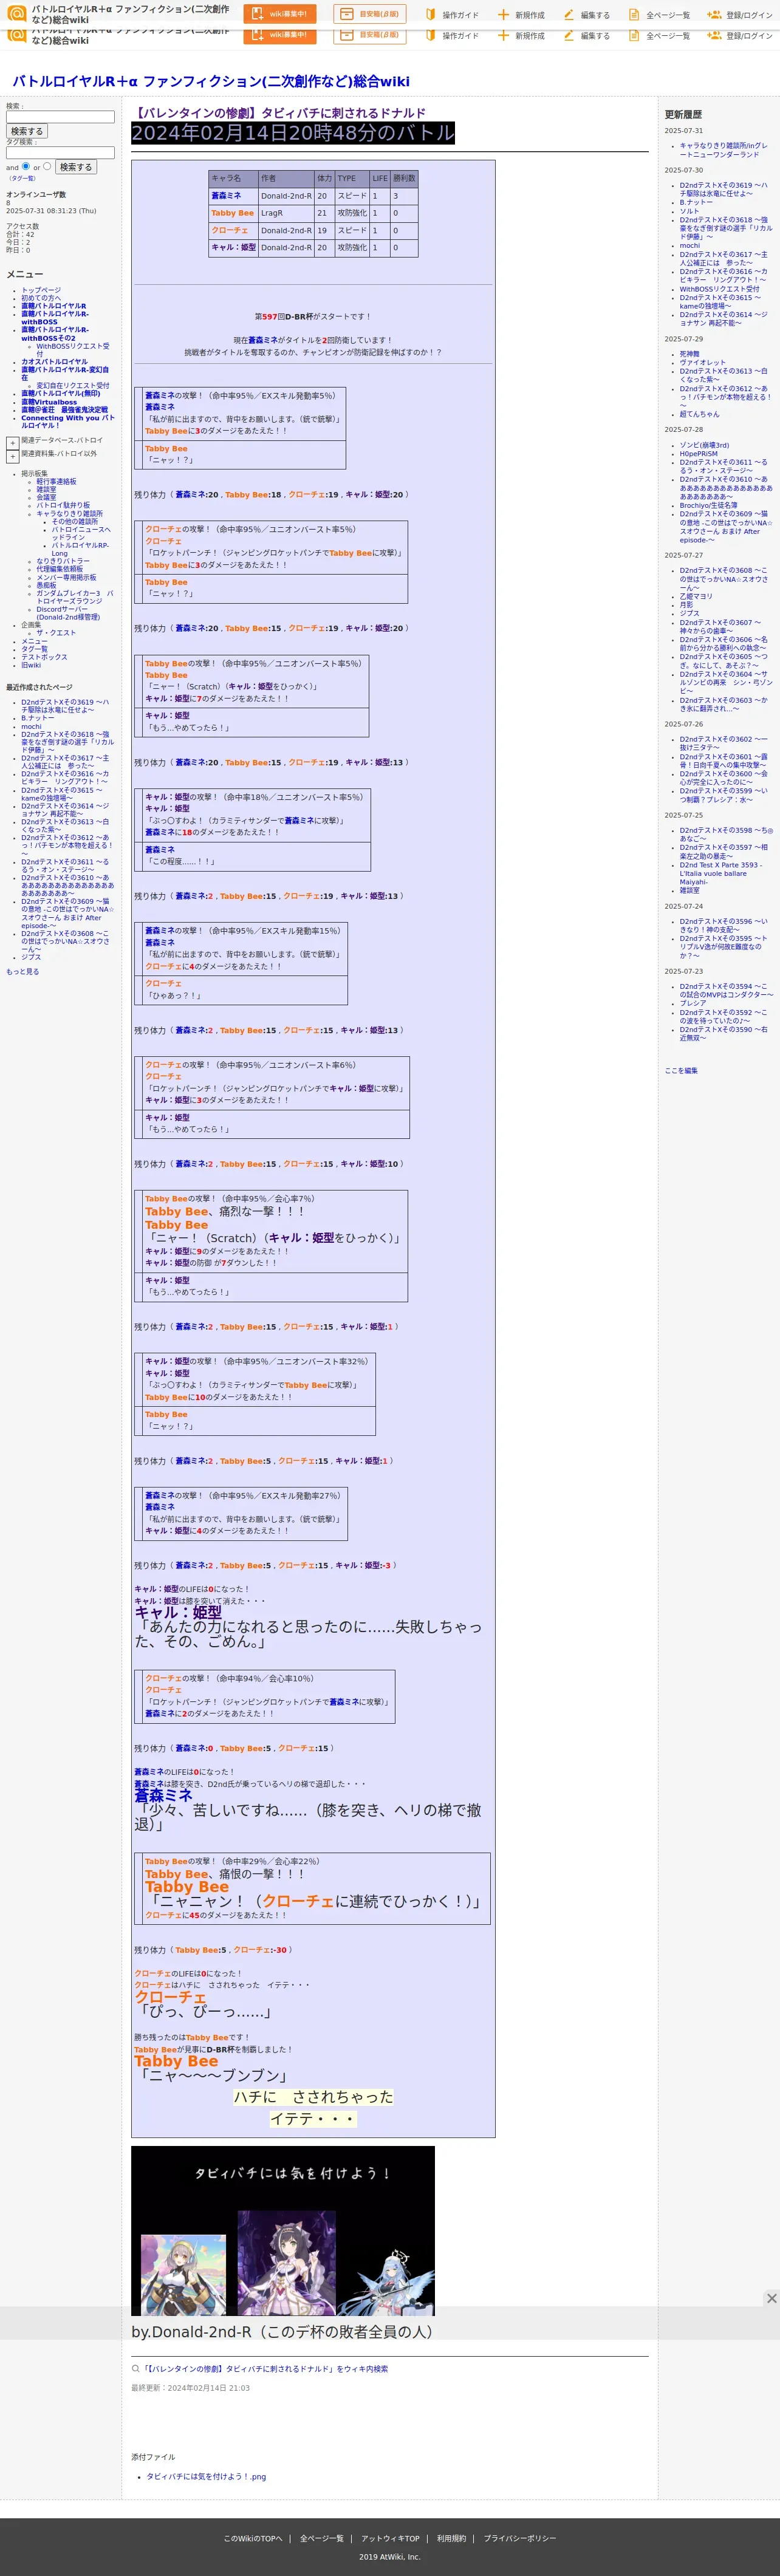Select the 'and' radio for tag search
The height and width of the screenshot is (2576, 780).
26,166
